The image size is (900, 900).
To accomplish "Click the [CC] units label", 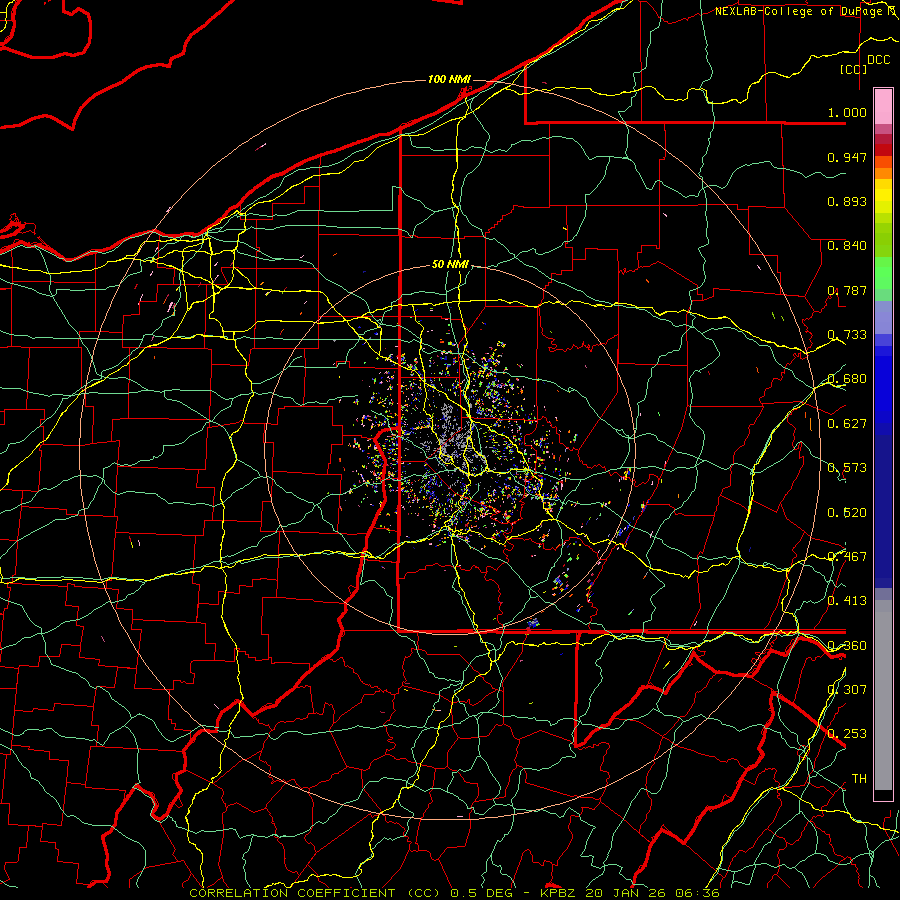I will pos(854,69).
